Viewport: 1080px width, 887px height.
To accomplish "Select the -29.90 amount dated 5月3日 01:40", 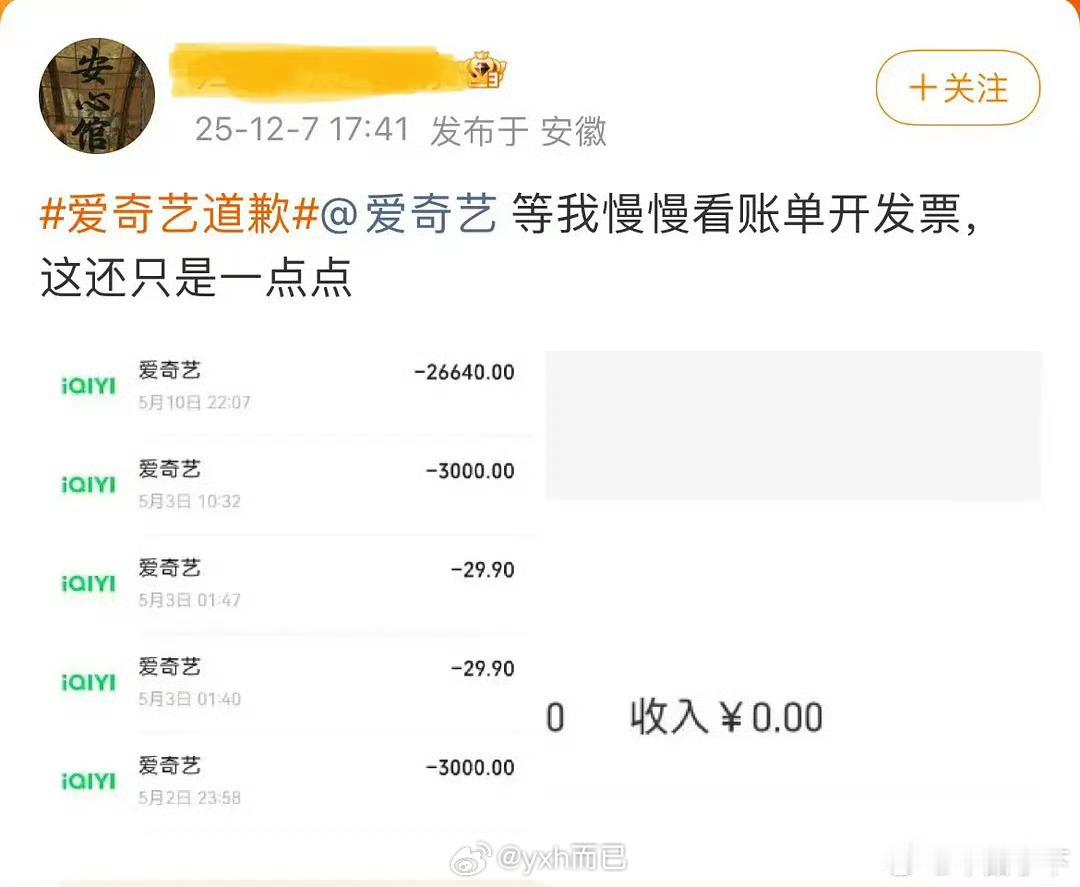I will click(x=483, y=669).
